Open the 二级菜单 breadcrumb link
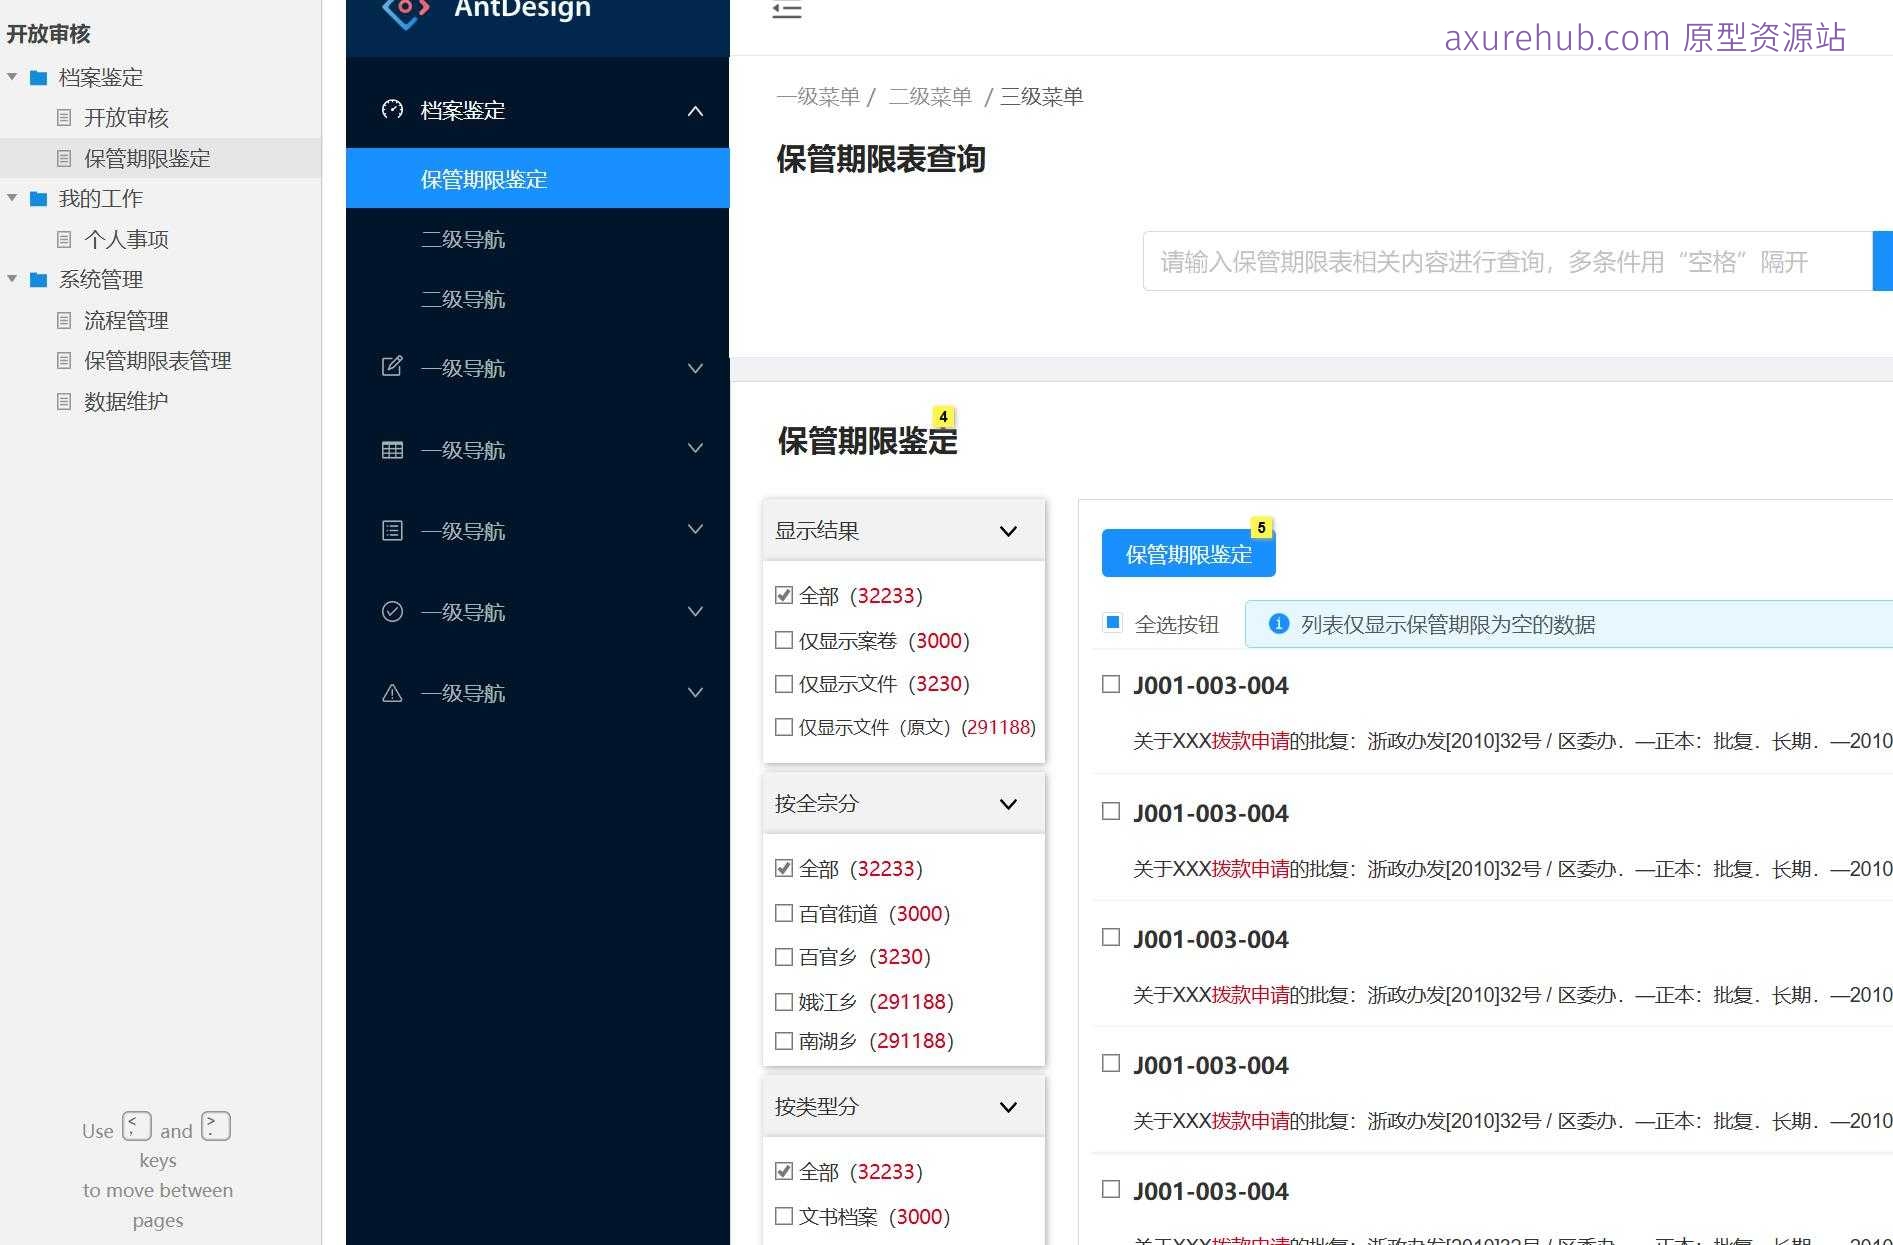Screen dimensions: 1893x1245 (930, 96)
